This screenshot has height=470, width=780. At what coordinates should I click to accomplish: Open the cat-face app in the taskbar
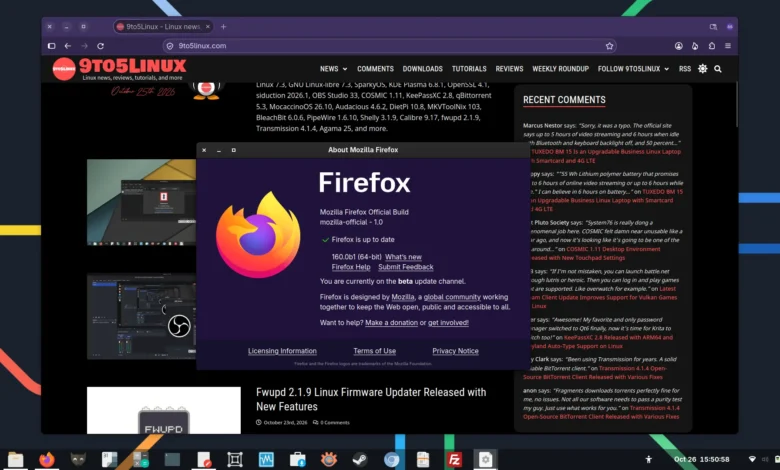(x=78, y=460)
